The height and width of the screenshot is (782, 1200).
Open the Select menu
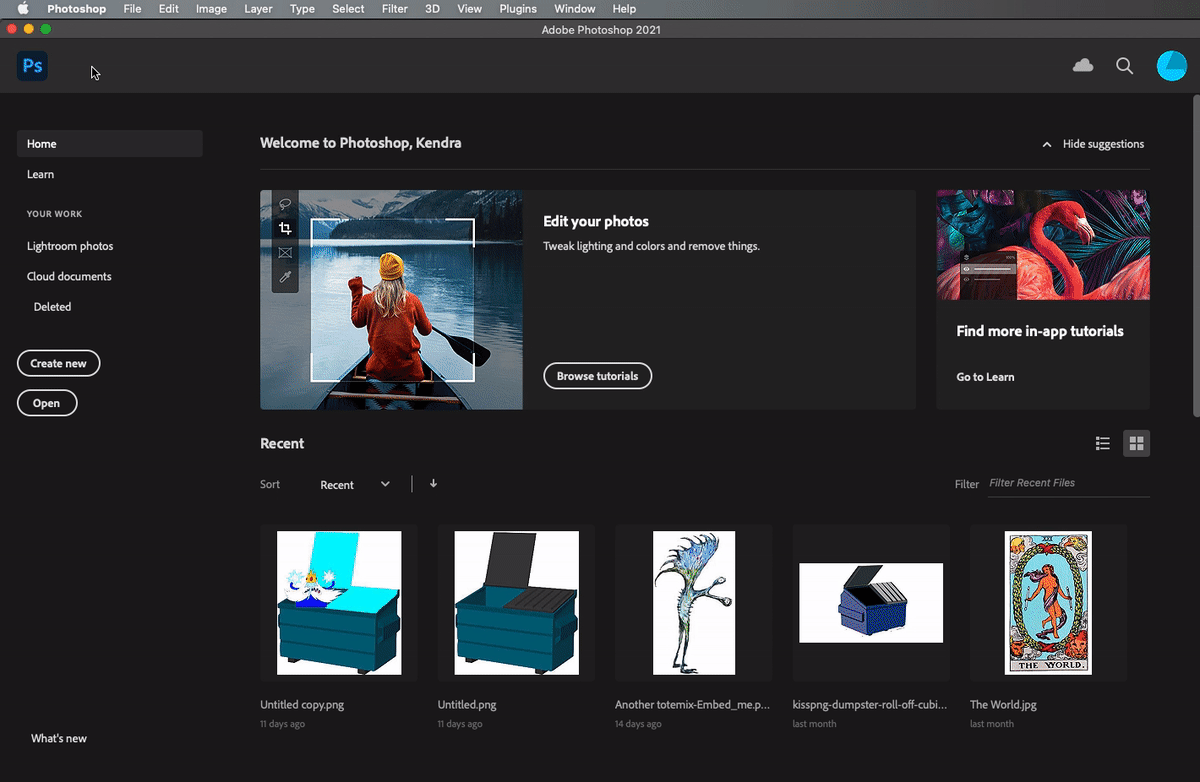point(348,9)
